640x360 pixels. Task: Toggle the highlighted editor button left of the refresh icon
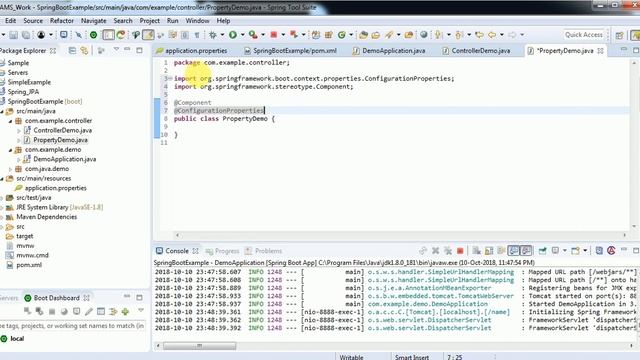[x=109, y=35]
